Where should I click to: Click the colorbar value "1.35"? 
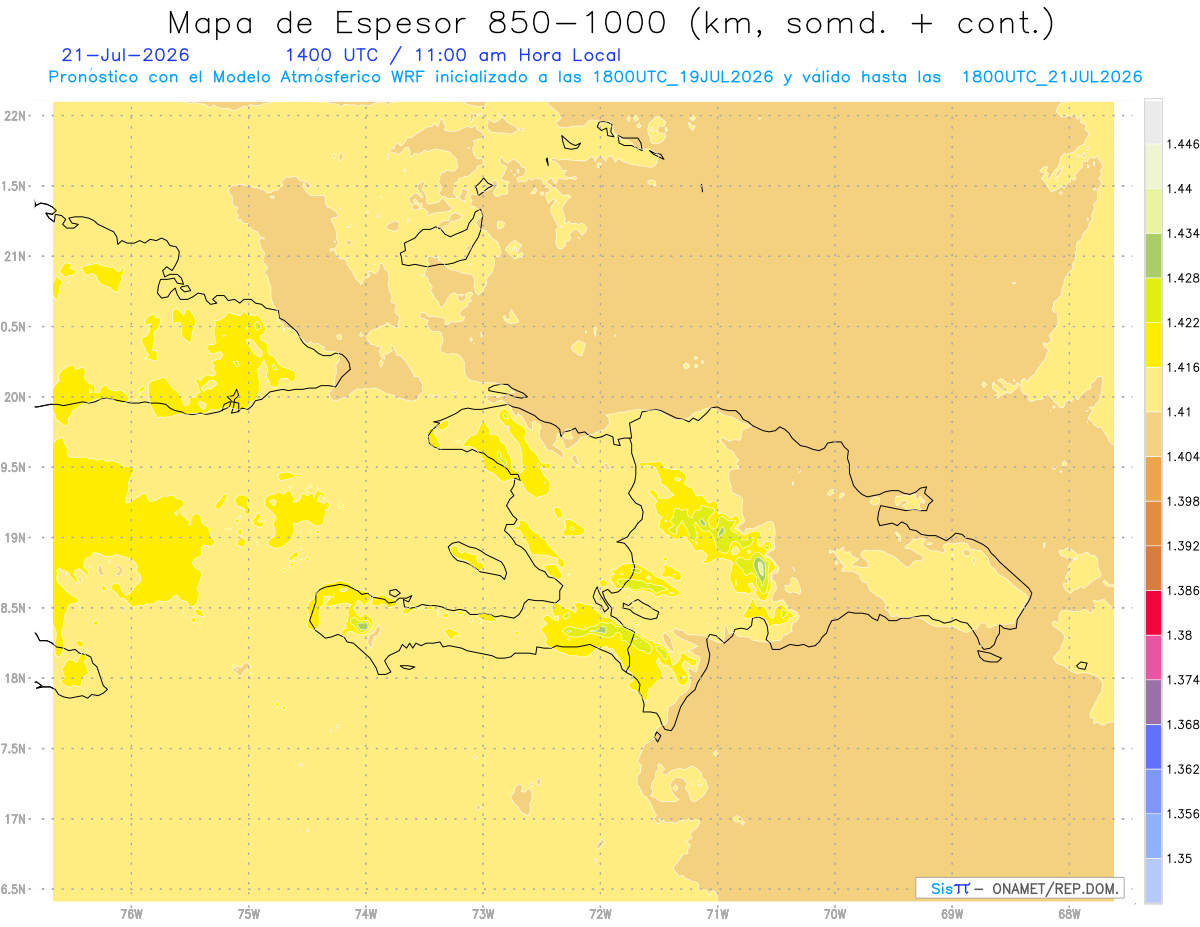tap(1180, 858)
